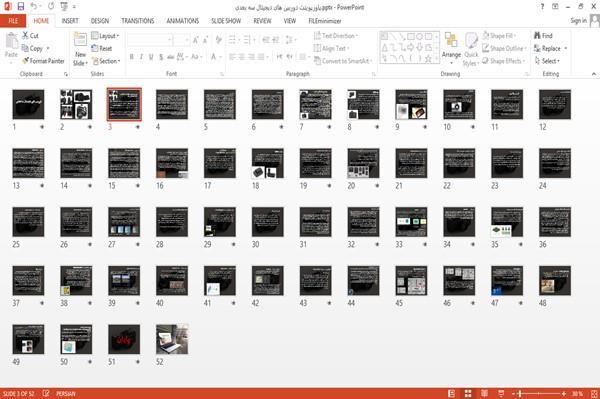Image resolution: width=600 pixels, height=399 pixels.
Task: Click the Save icon in quick access toolbar
Action: 21,6
